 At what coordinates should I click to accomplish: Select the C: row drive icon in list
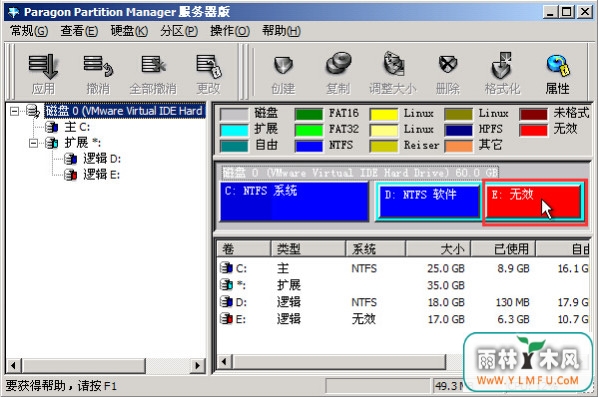click(227, 268)
